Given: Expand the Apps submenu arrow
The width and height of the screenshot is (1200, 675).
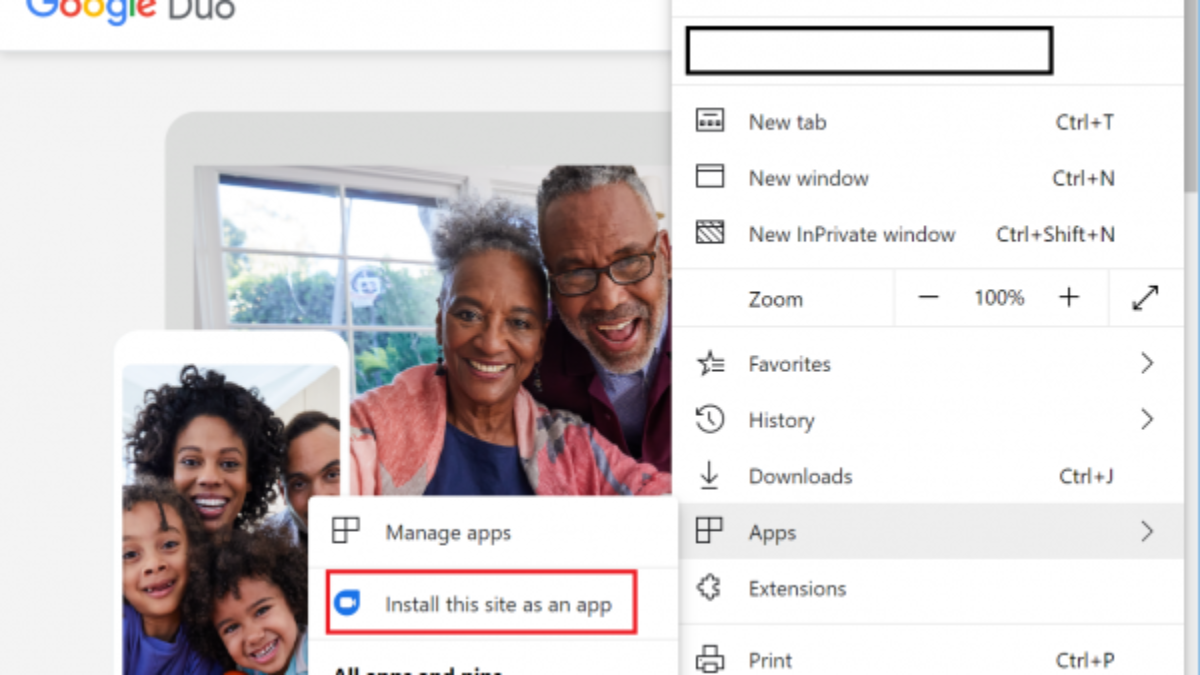Looking at the screenshot, I should point(1147,532).
